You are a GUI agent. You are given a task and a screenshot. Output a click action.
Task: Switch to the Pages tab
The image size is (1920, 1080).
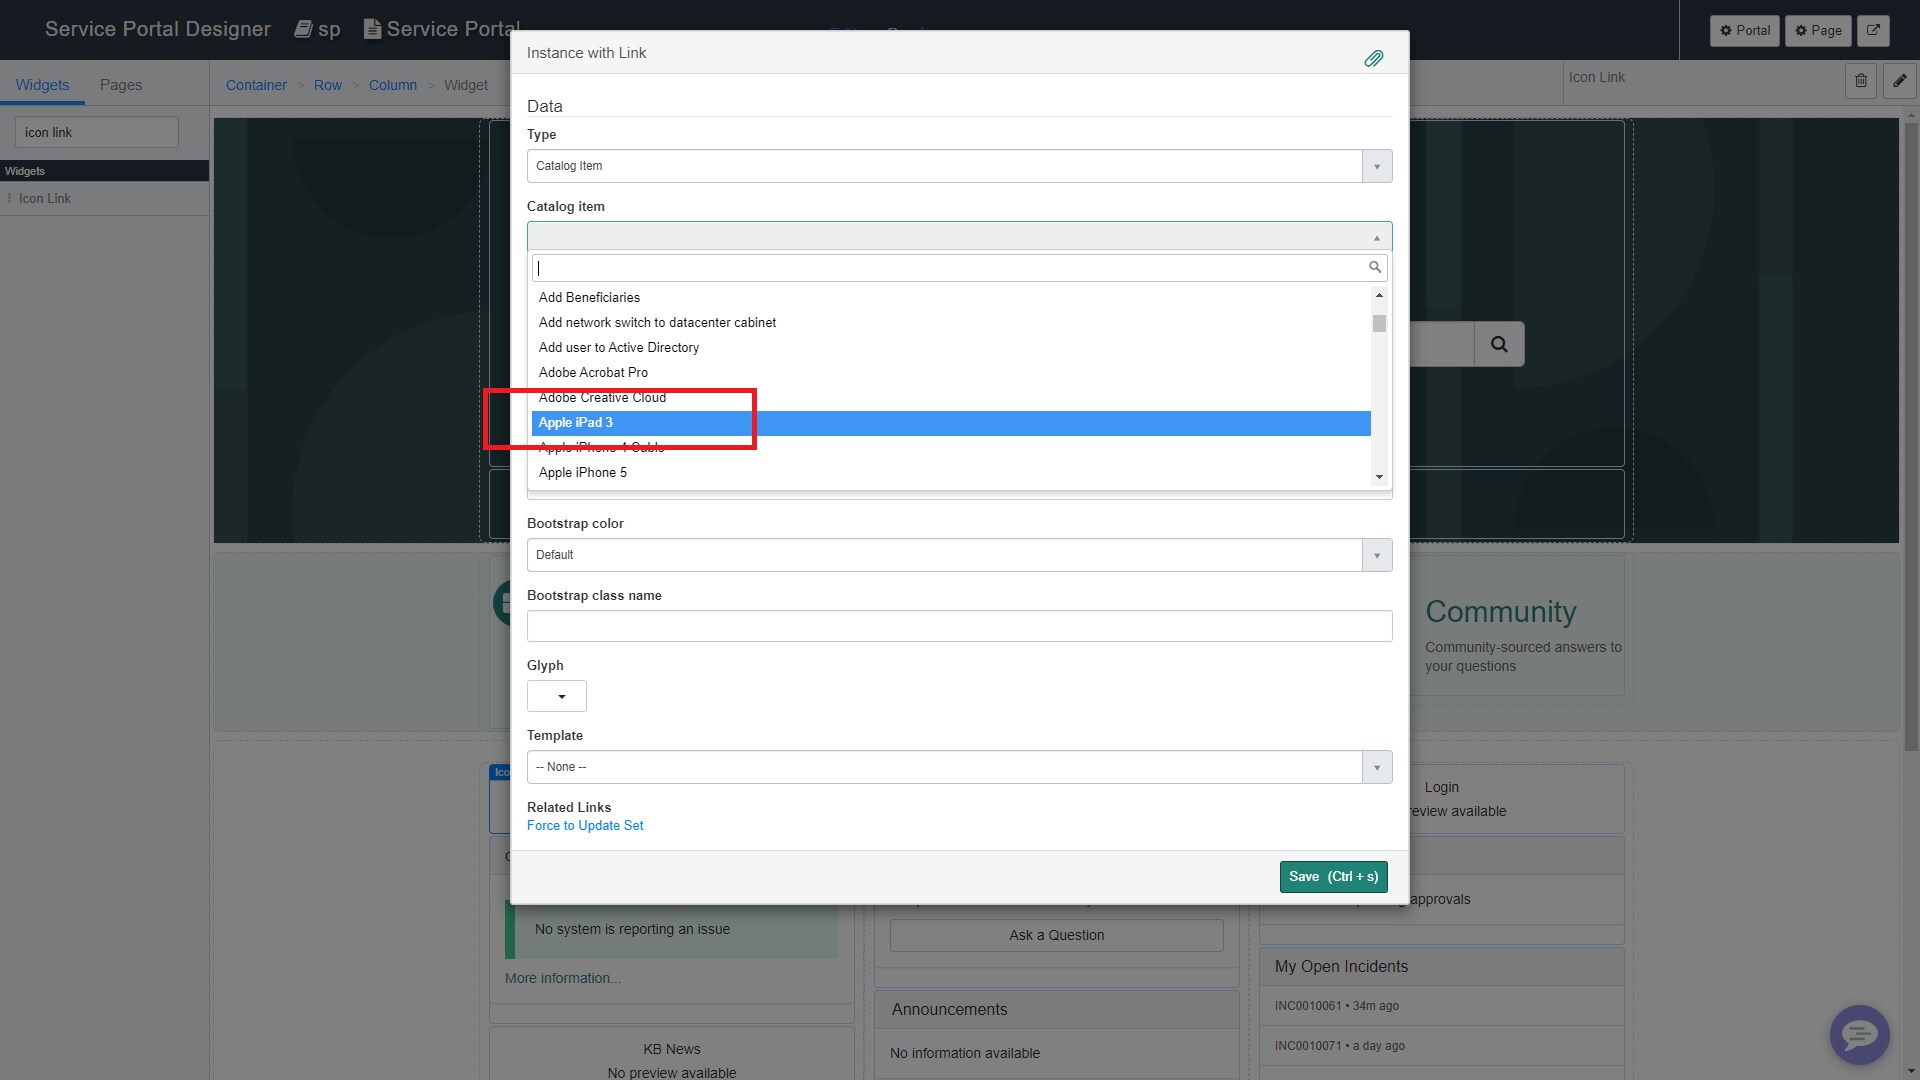(x=121, y=85)
